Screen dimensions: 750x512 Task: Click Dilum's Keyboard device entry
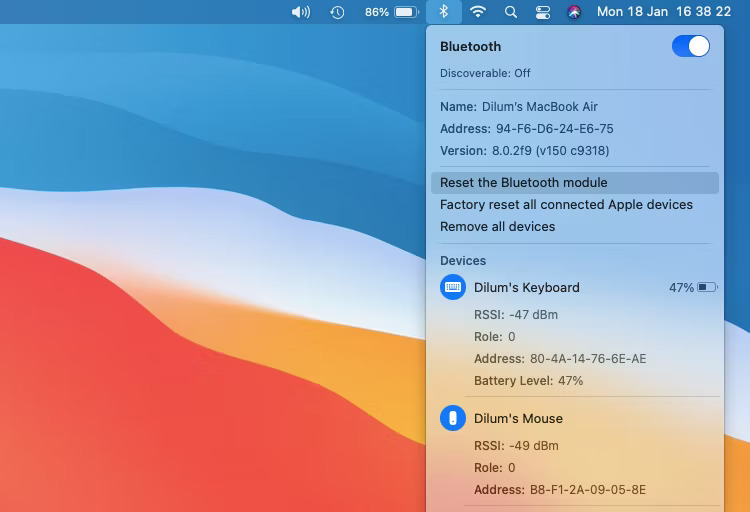point(526,287)
